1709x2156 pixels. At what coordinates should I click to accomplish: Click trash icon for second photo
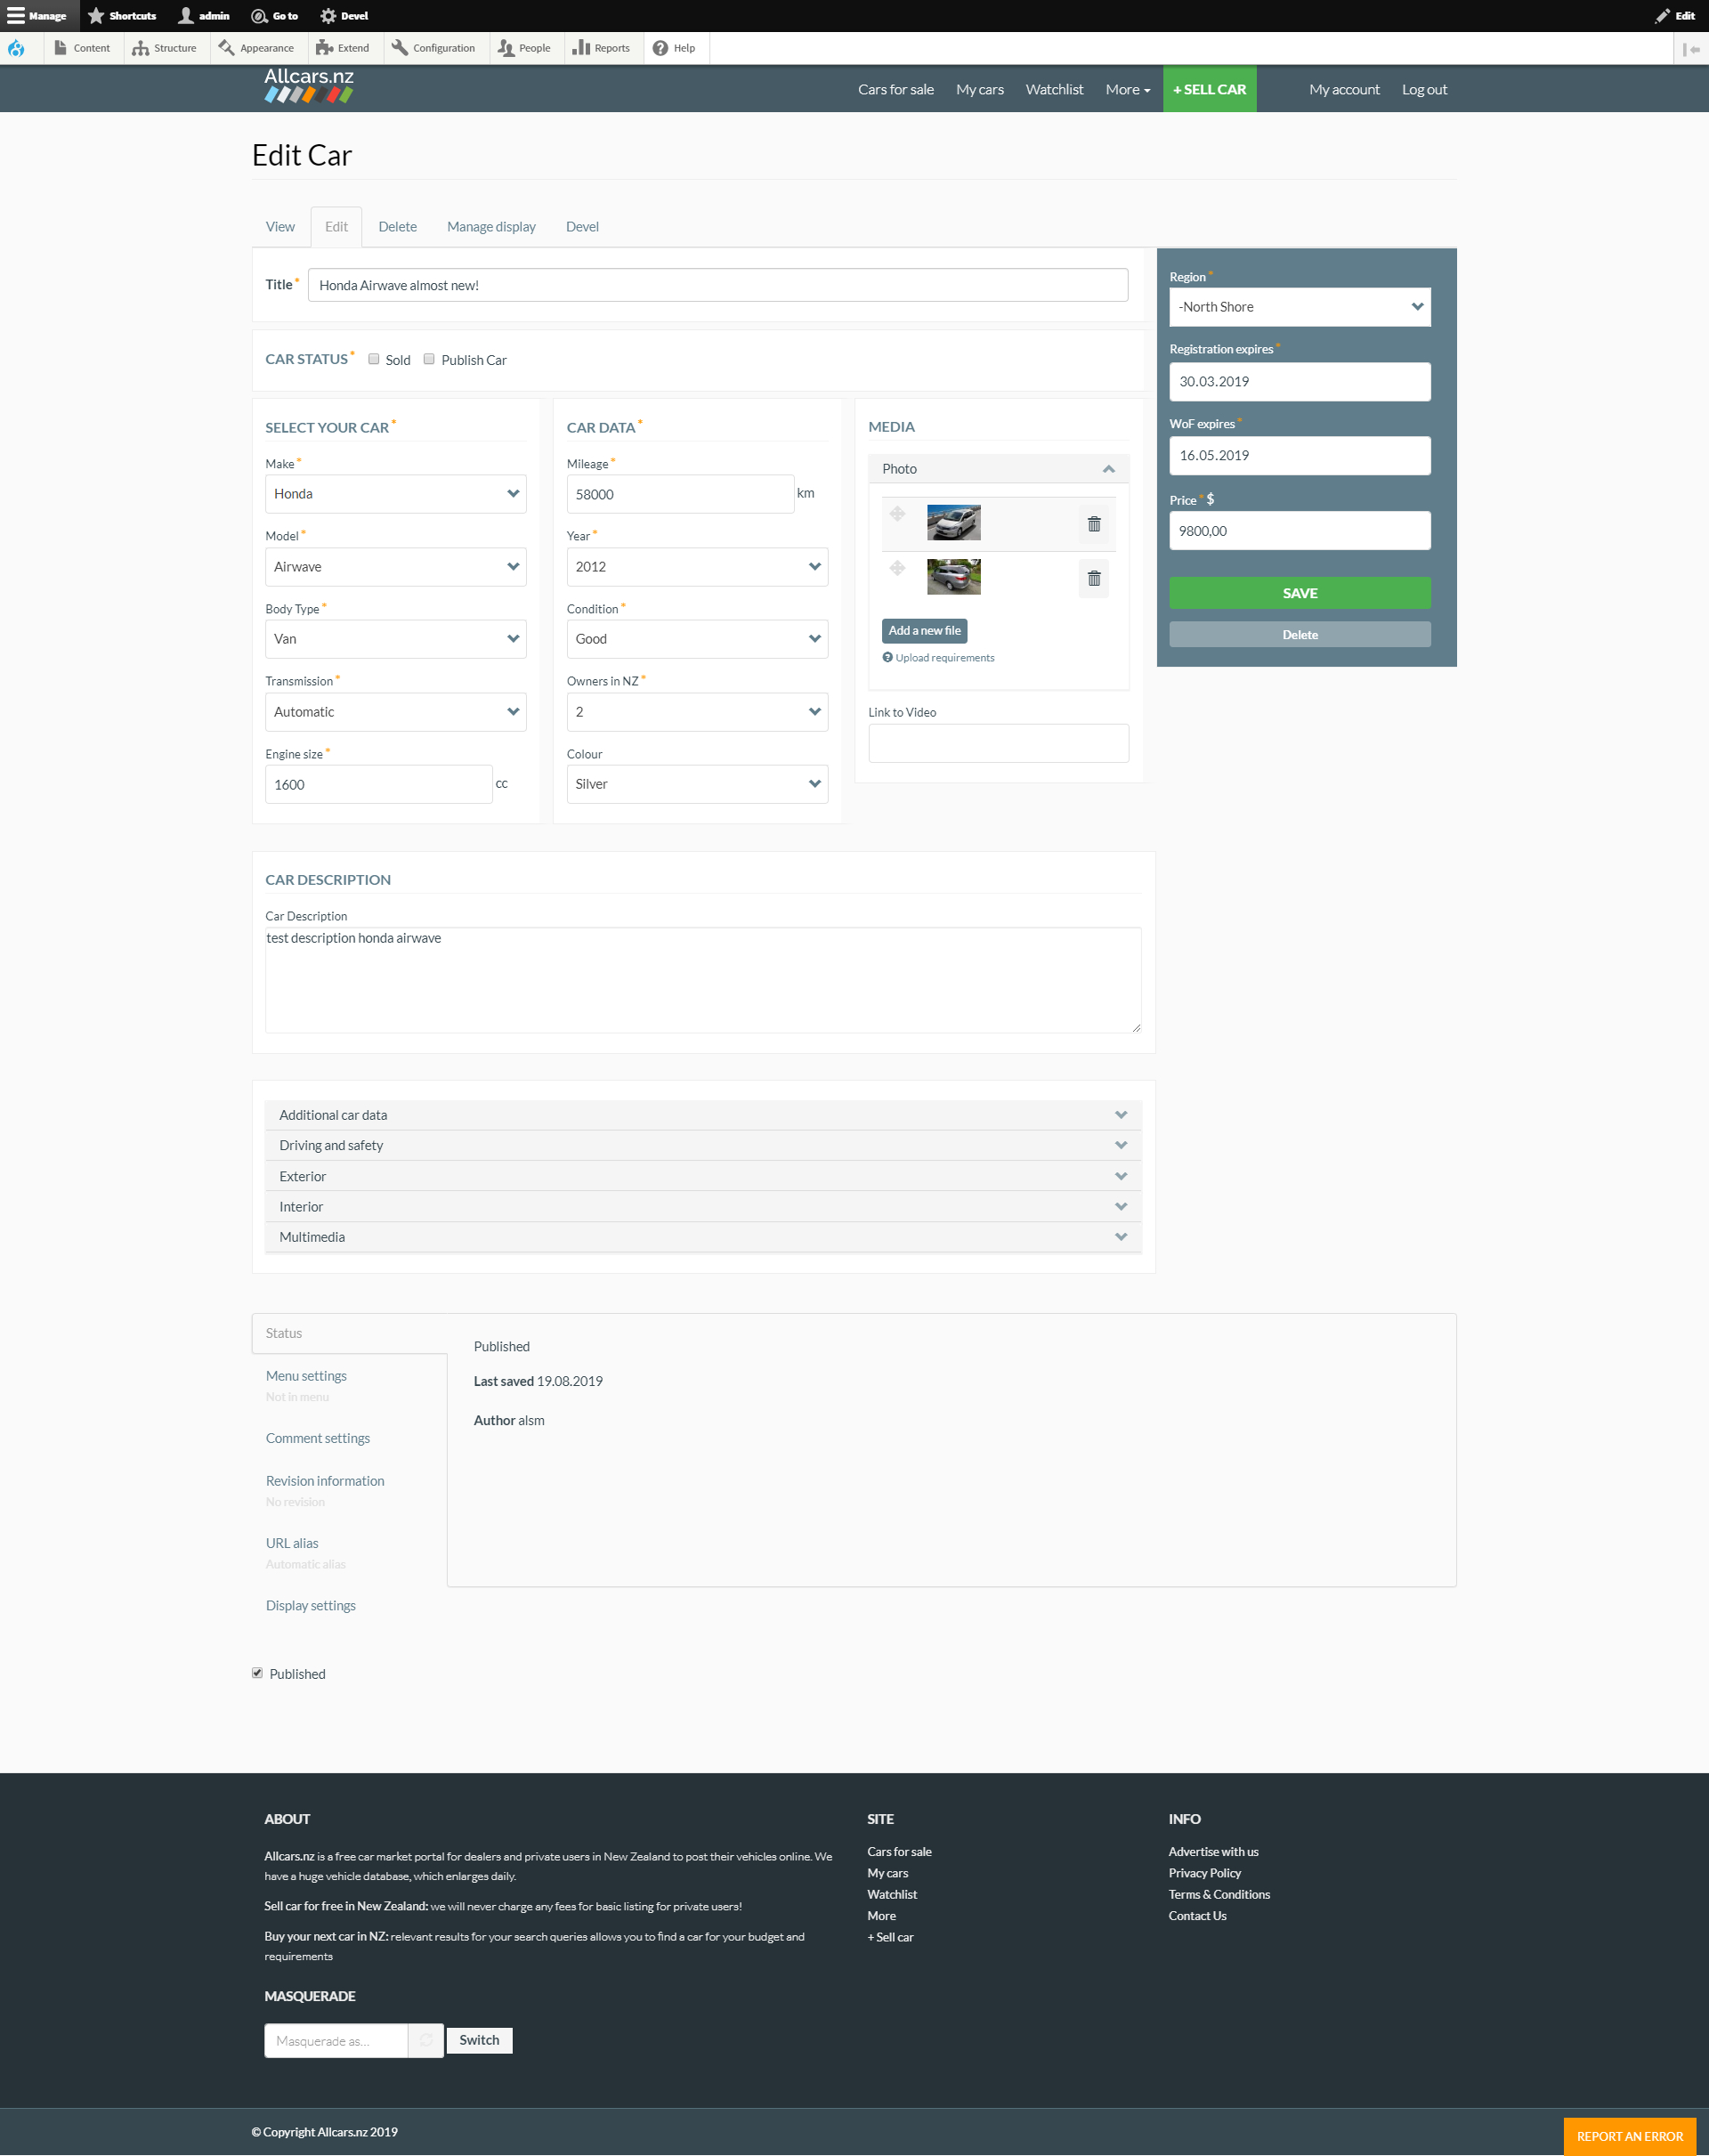1093,578
